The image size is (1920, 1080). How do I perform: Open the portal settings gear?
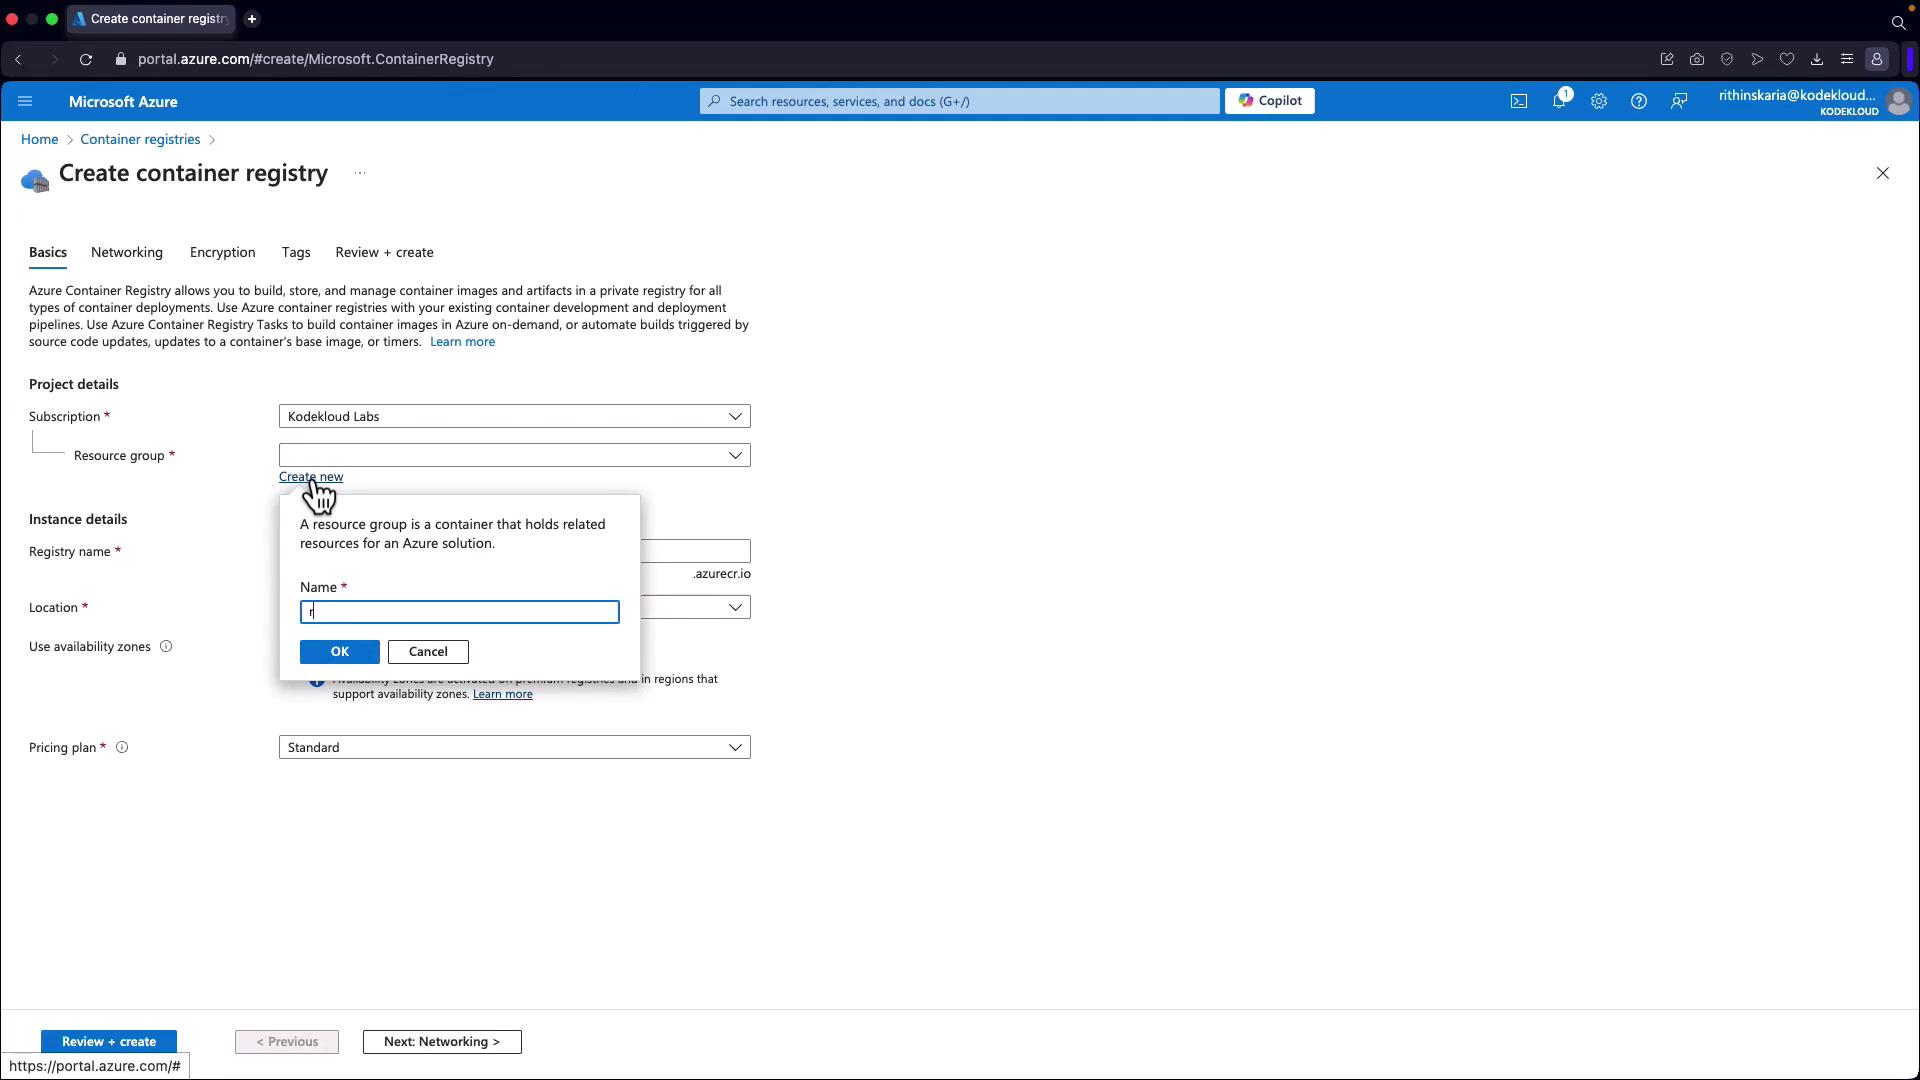[1598, 101]
